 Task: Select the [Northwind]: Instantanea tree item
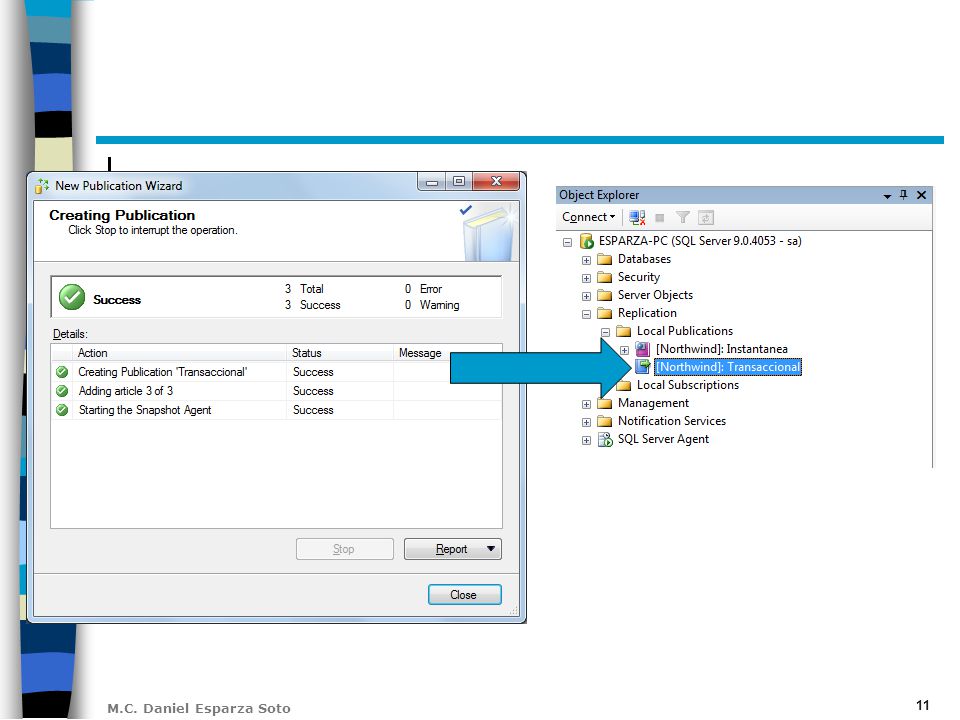coord(722,349)
